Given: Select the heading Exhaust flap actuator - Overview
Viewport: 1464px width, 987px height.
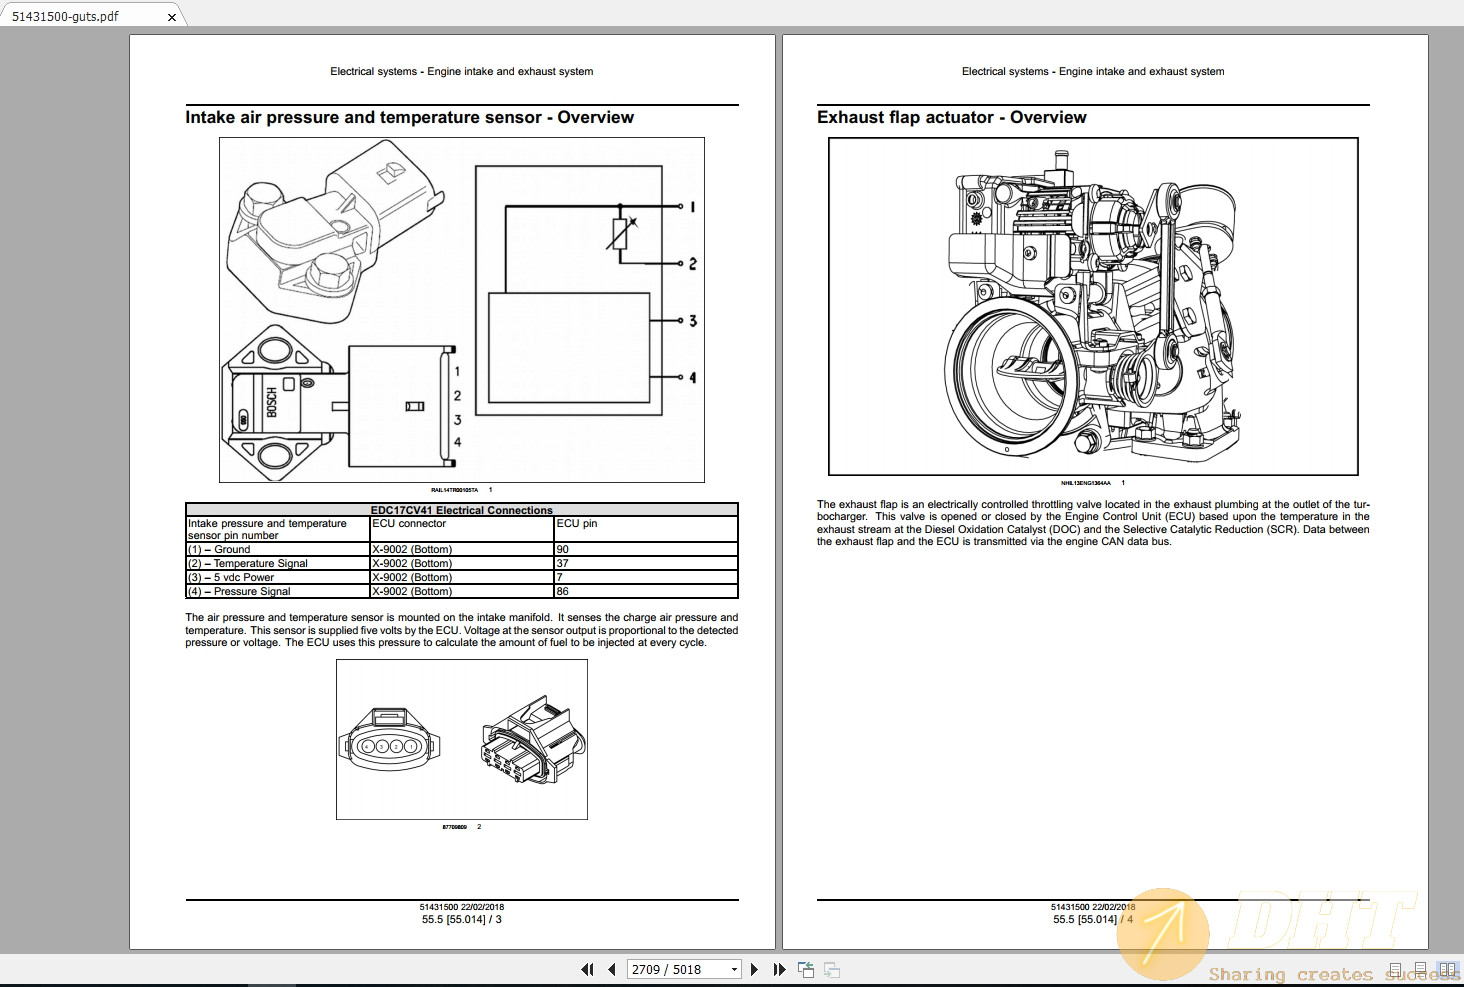Looking at the screenshot, I should [951, 117].
